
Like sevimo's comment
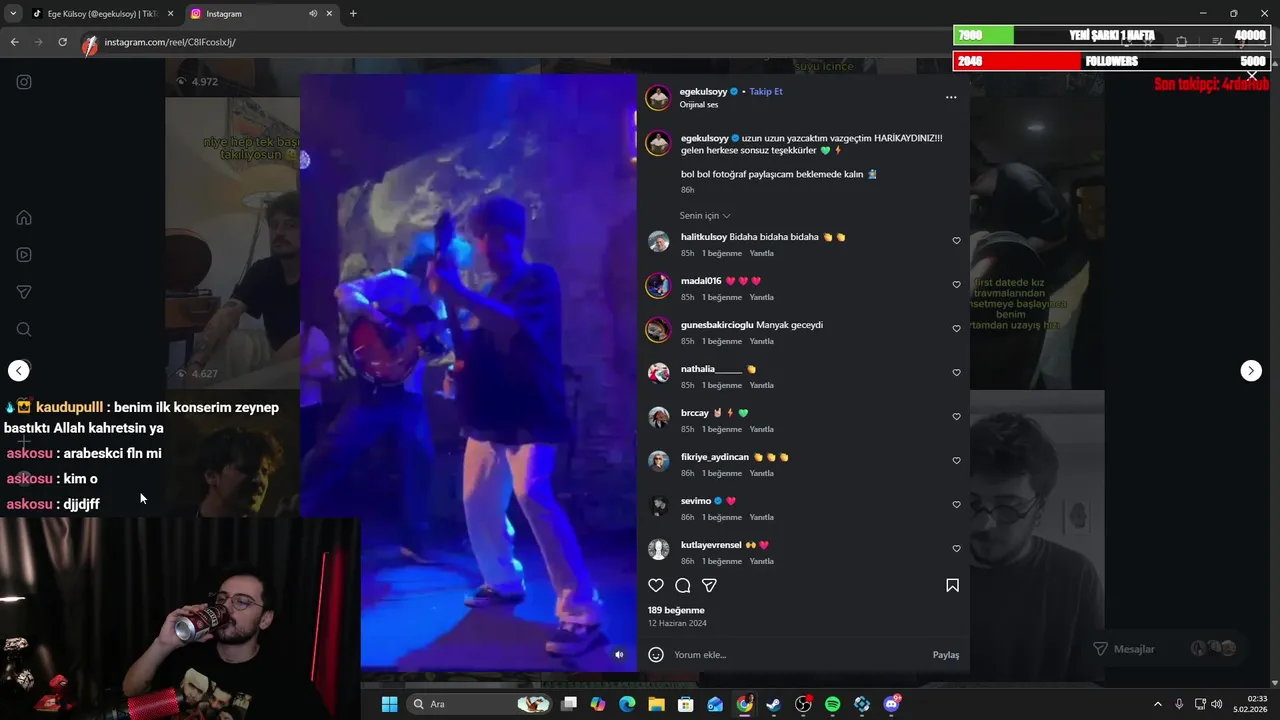pos(956,505)
